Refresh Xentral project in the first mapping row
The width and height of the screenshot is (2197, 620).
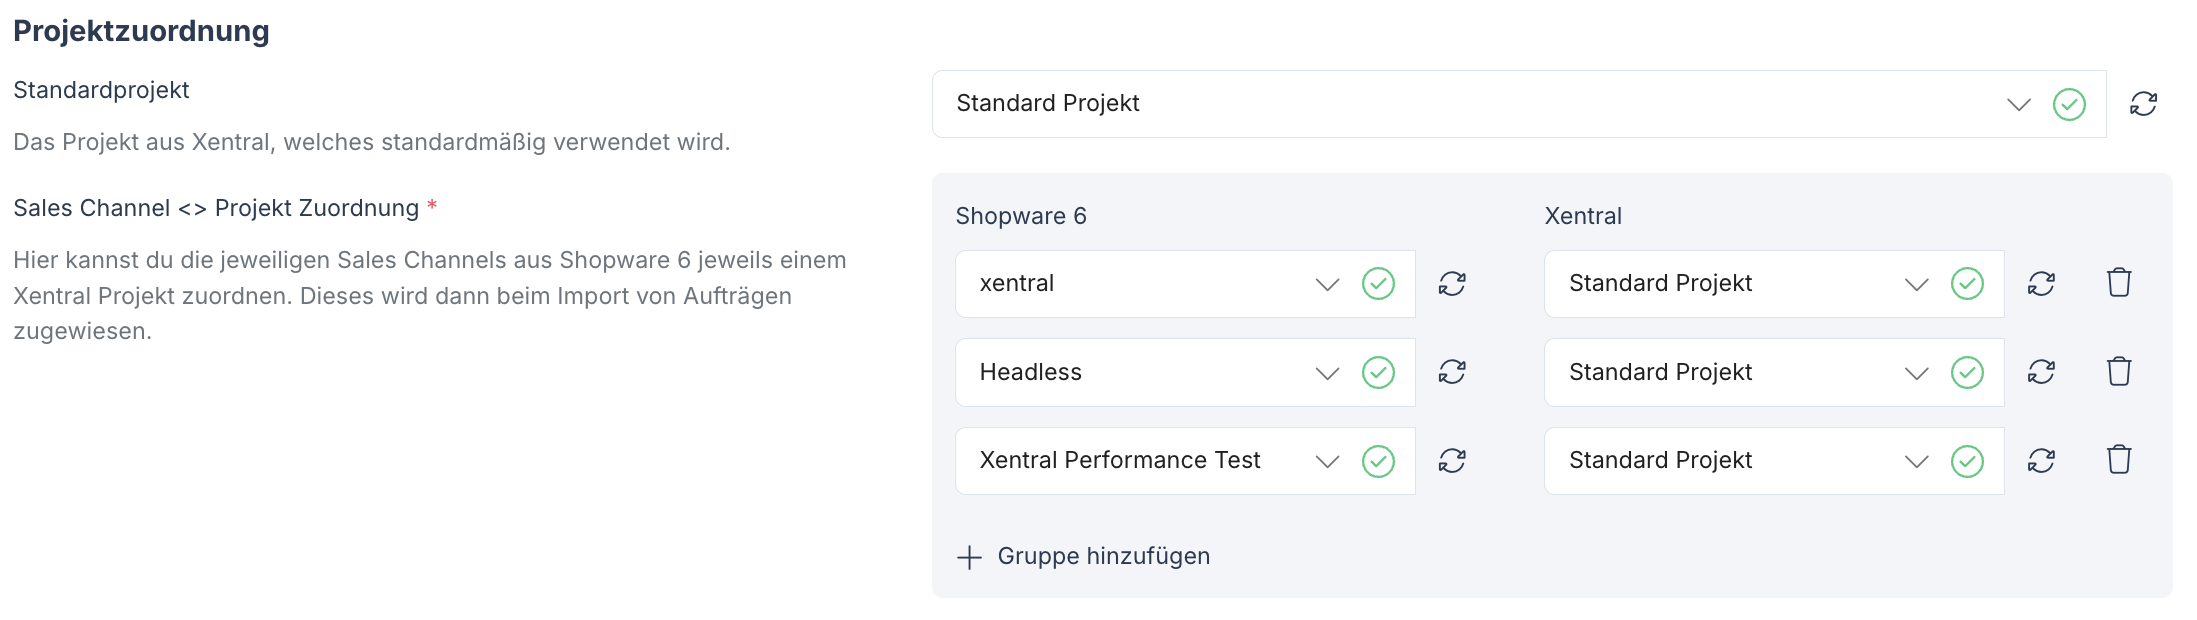(x=2041, y=284)
